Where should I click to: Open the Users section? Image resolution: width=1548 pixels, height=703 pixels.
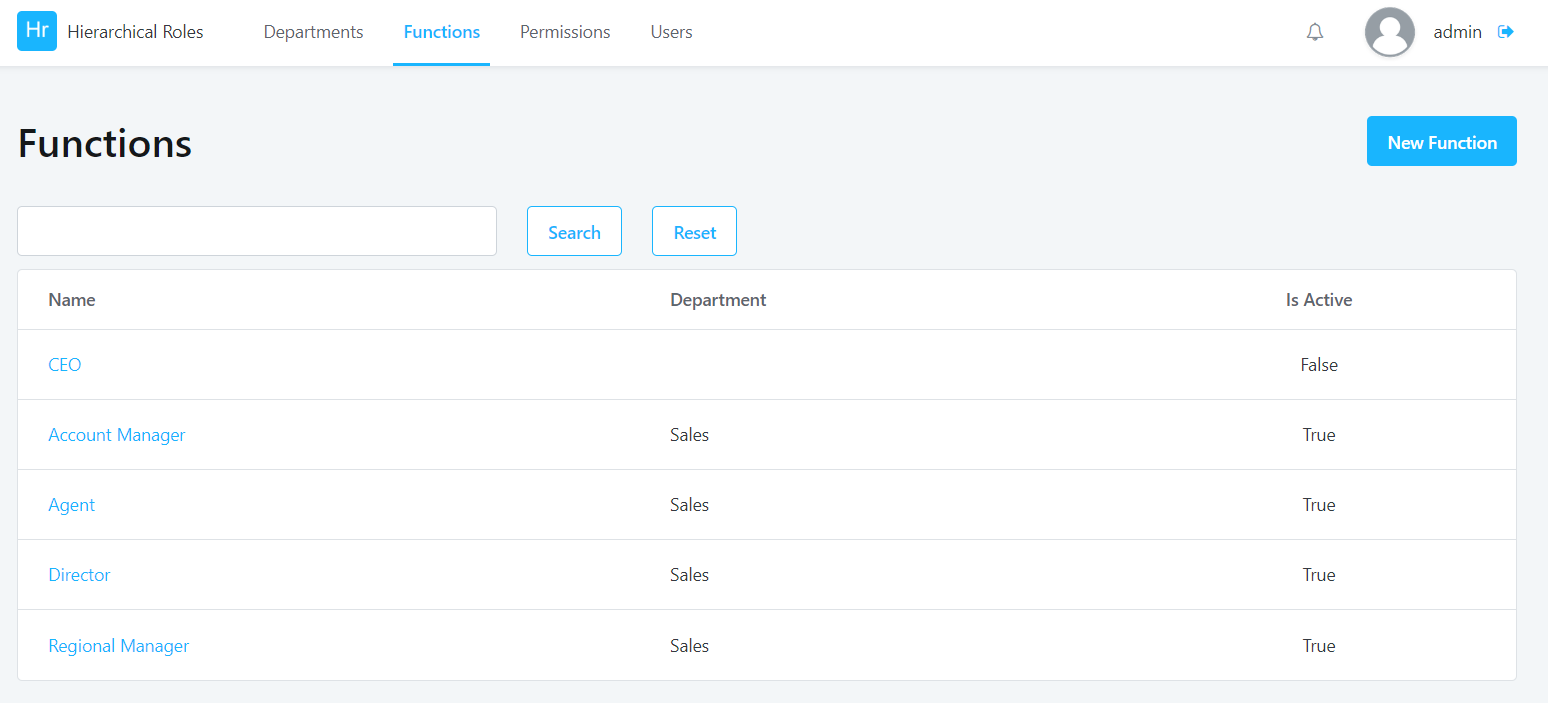point(670,31)
